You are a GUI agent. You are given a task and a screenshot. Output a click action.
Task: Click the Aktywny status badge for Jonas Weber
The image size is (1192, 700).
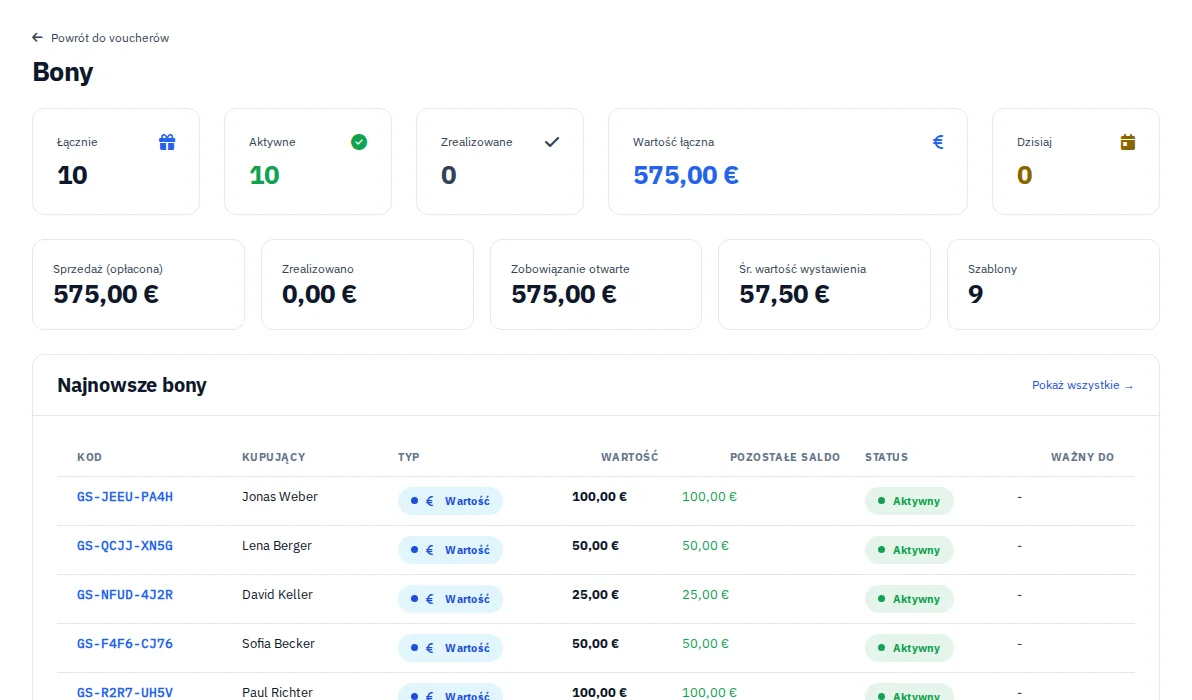click(909, 501)
